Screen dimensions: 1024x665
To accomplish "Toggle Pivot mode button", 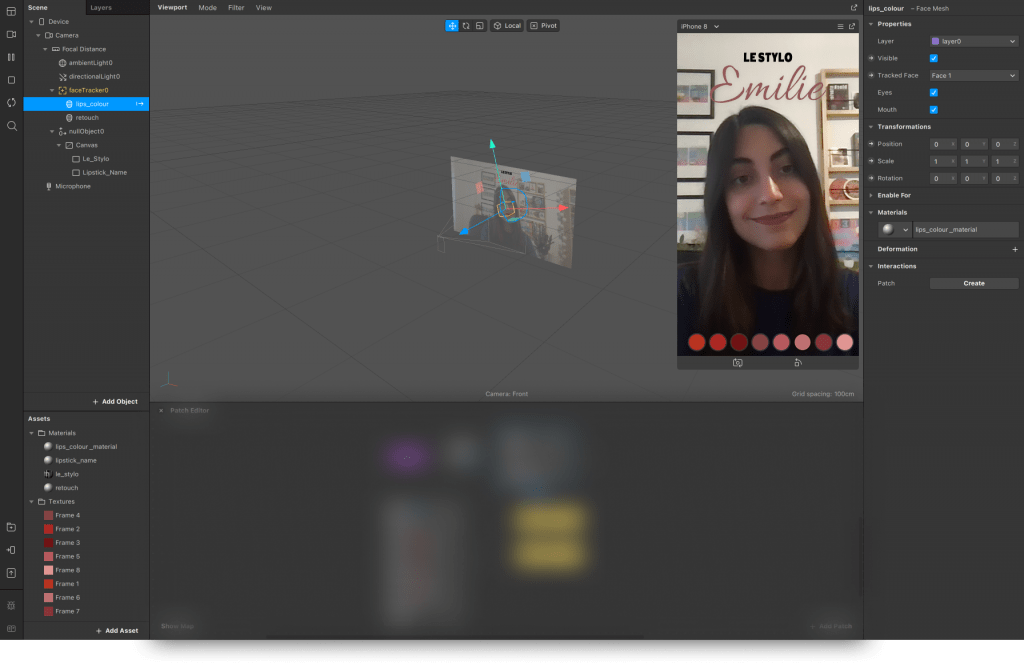I will [x=543, y=25].
